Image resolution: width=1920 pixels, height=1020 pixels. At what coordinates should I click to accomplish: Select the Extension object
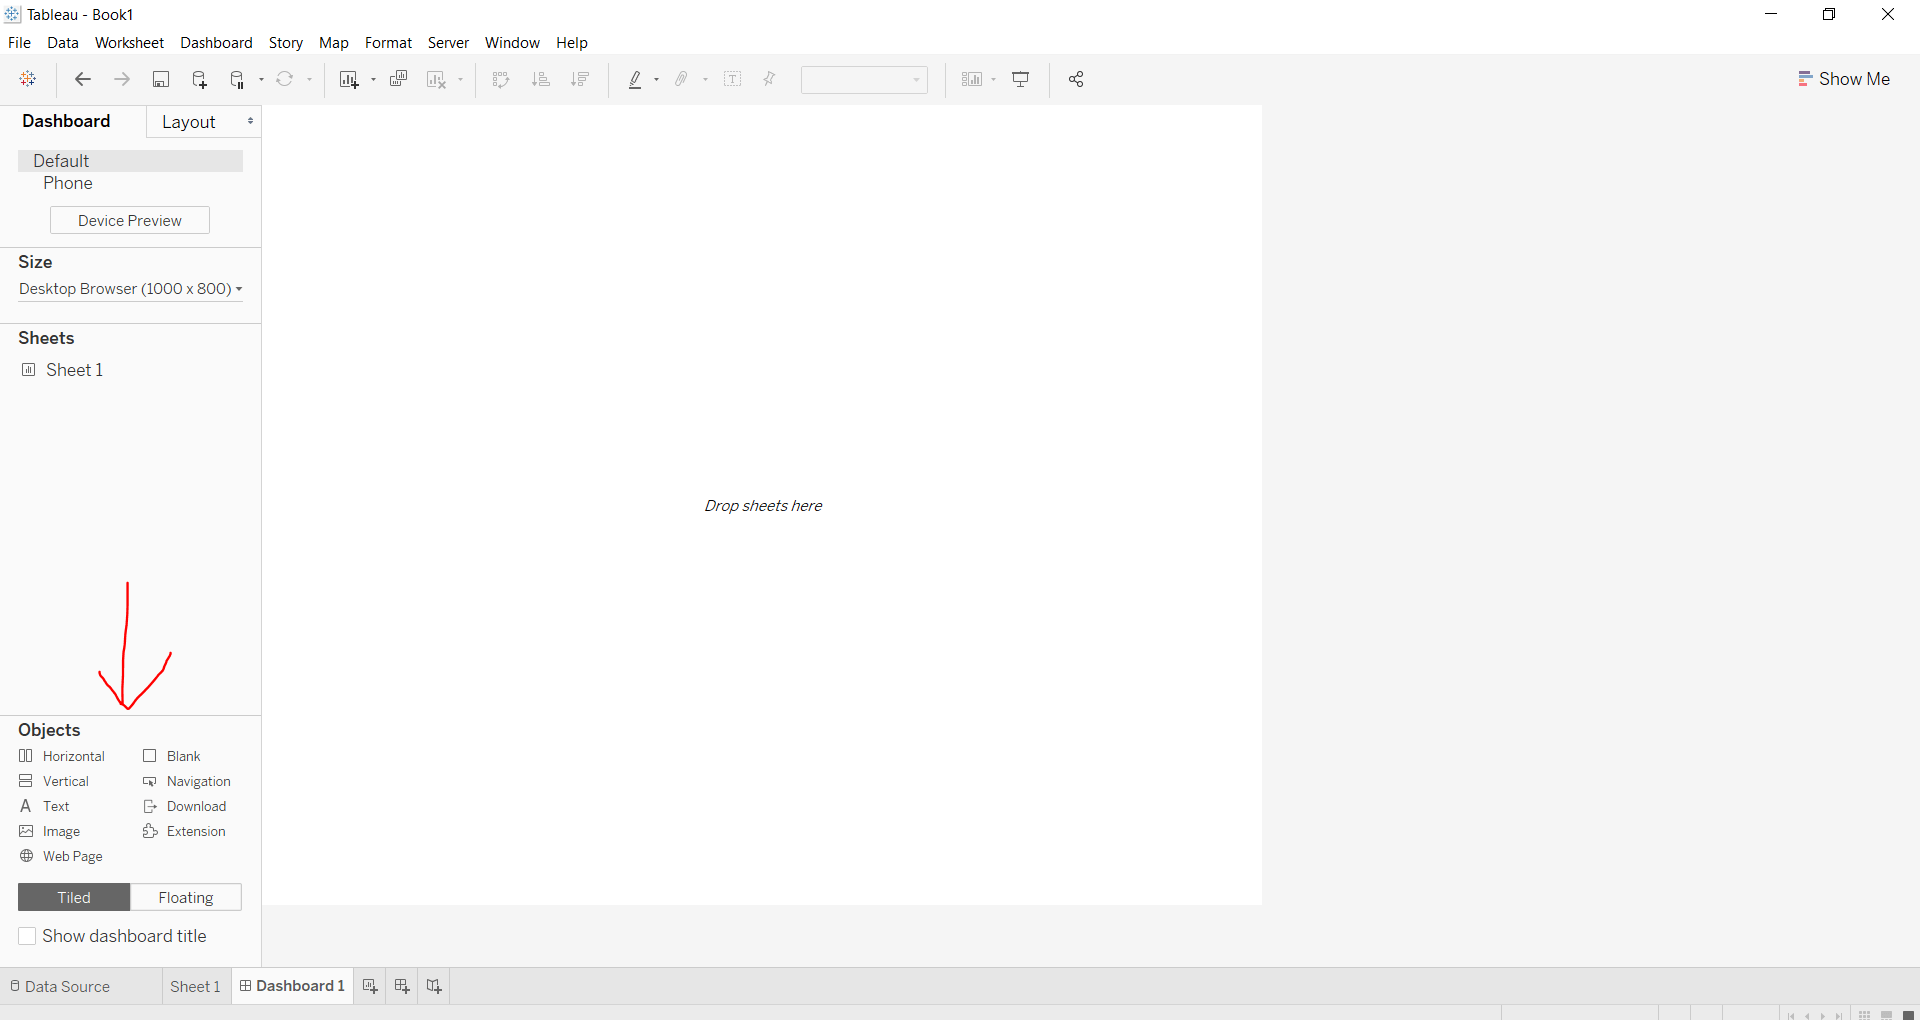(185, 831)
